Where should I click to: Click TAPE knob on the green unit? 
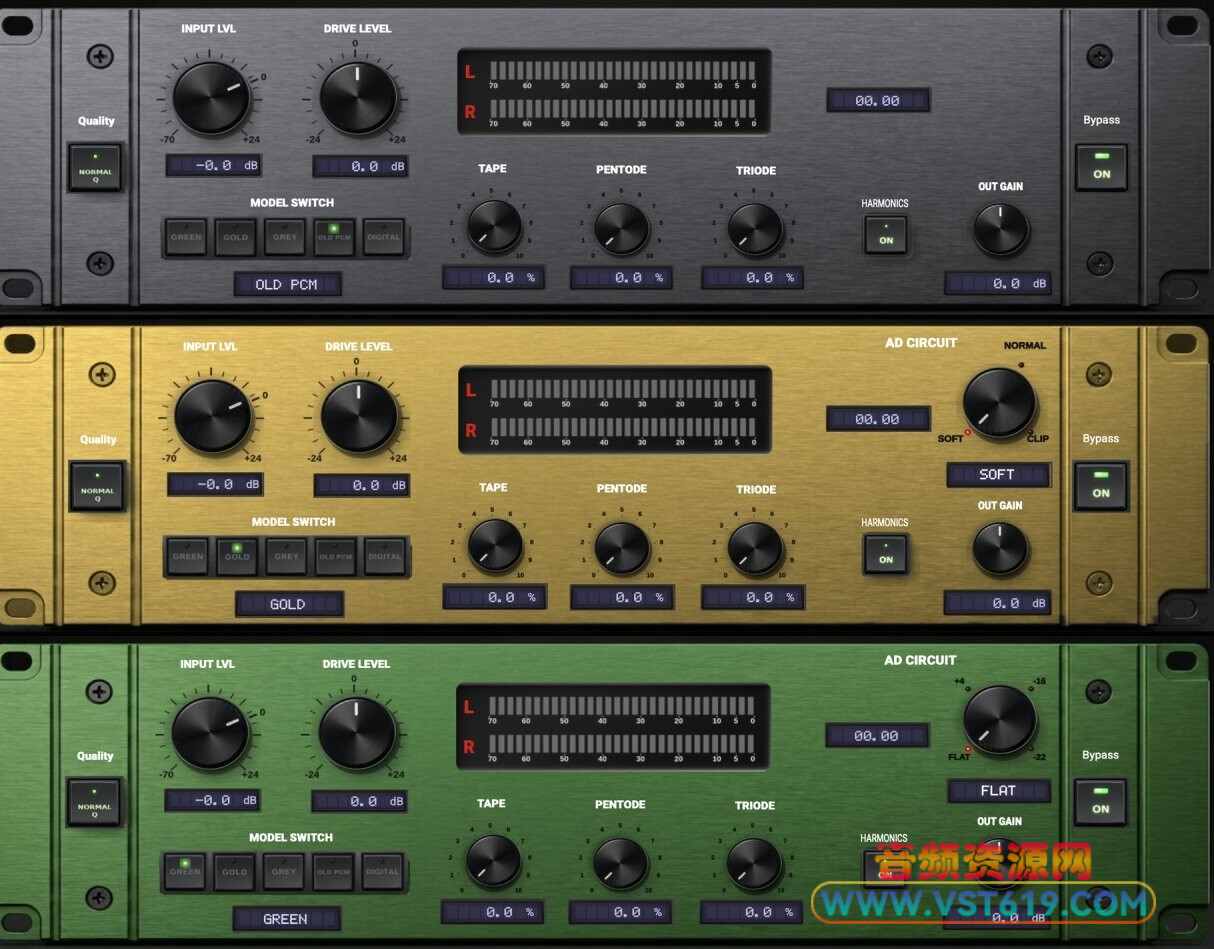click(494, 861)
